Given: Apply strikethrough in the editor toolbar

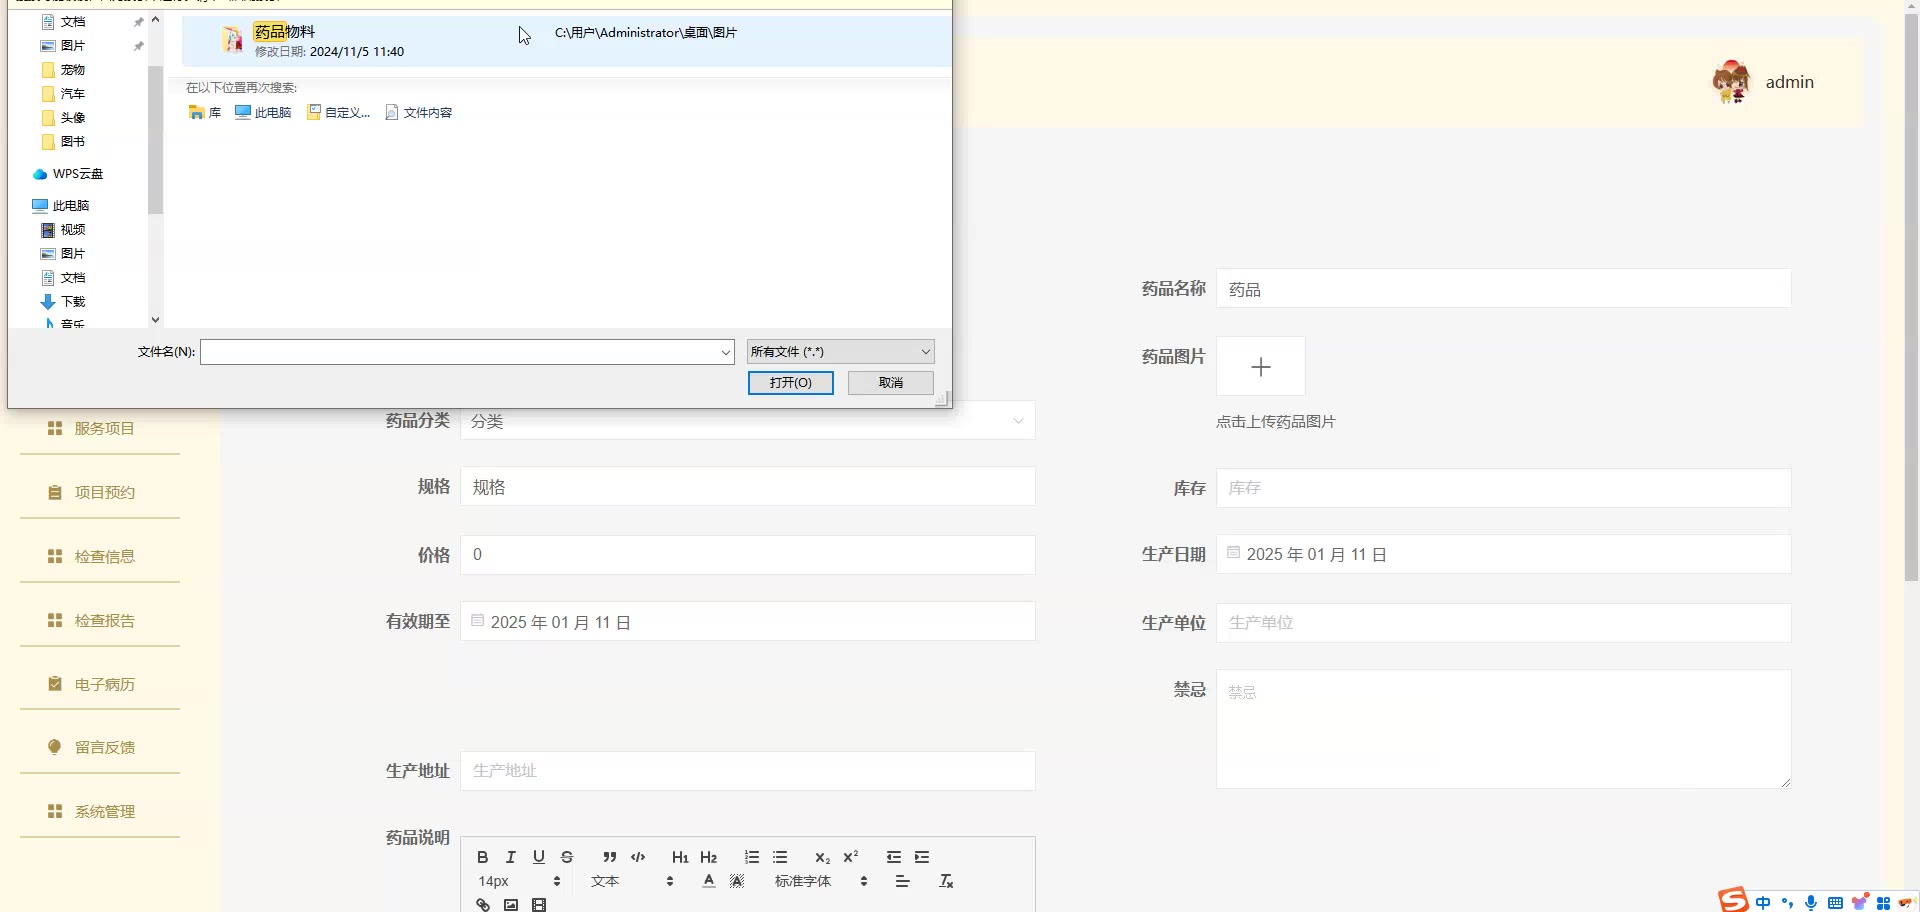Looking at the screenshot, I should (567, 857).
